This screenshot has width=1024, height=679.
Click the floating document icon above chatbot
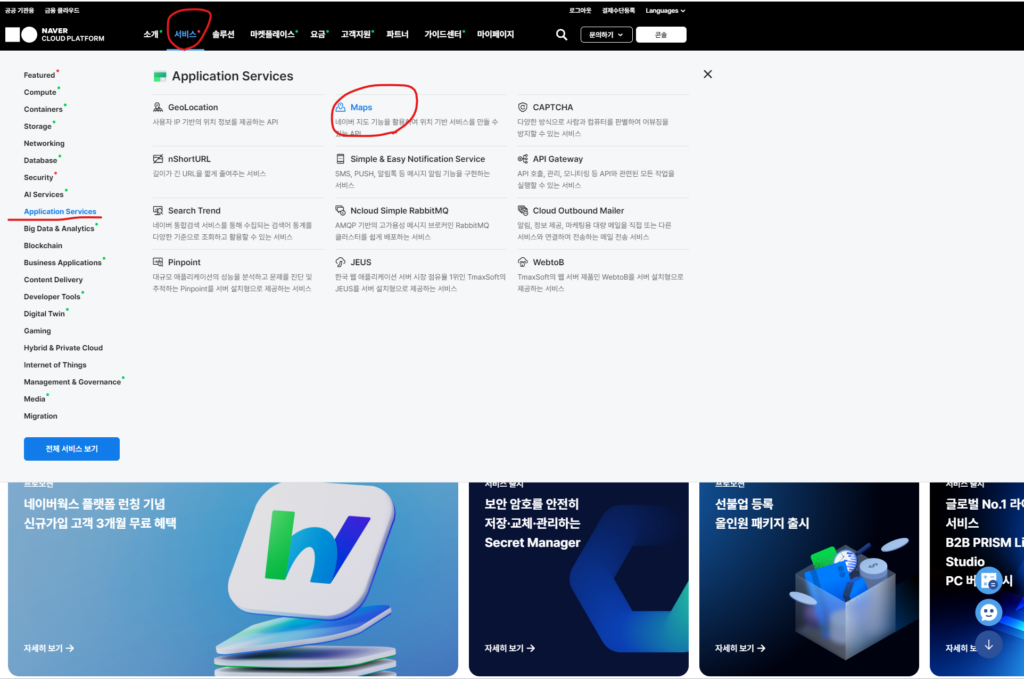[x=989, y=580]
